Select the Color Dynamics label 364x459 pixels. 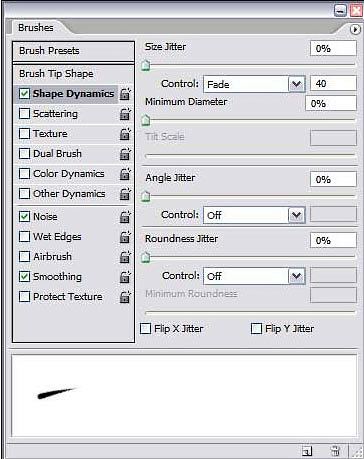pos(69,174)
